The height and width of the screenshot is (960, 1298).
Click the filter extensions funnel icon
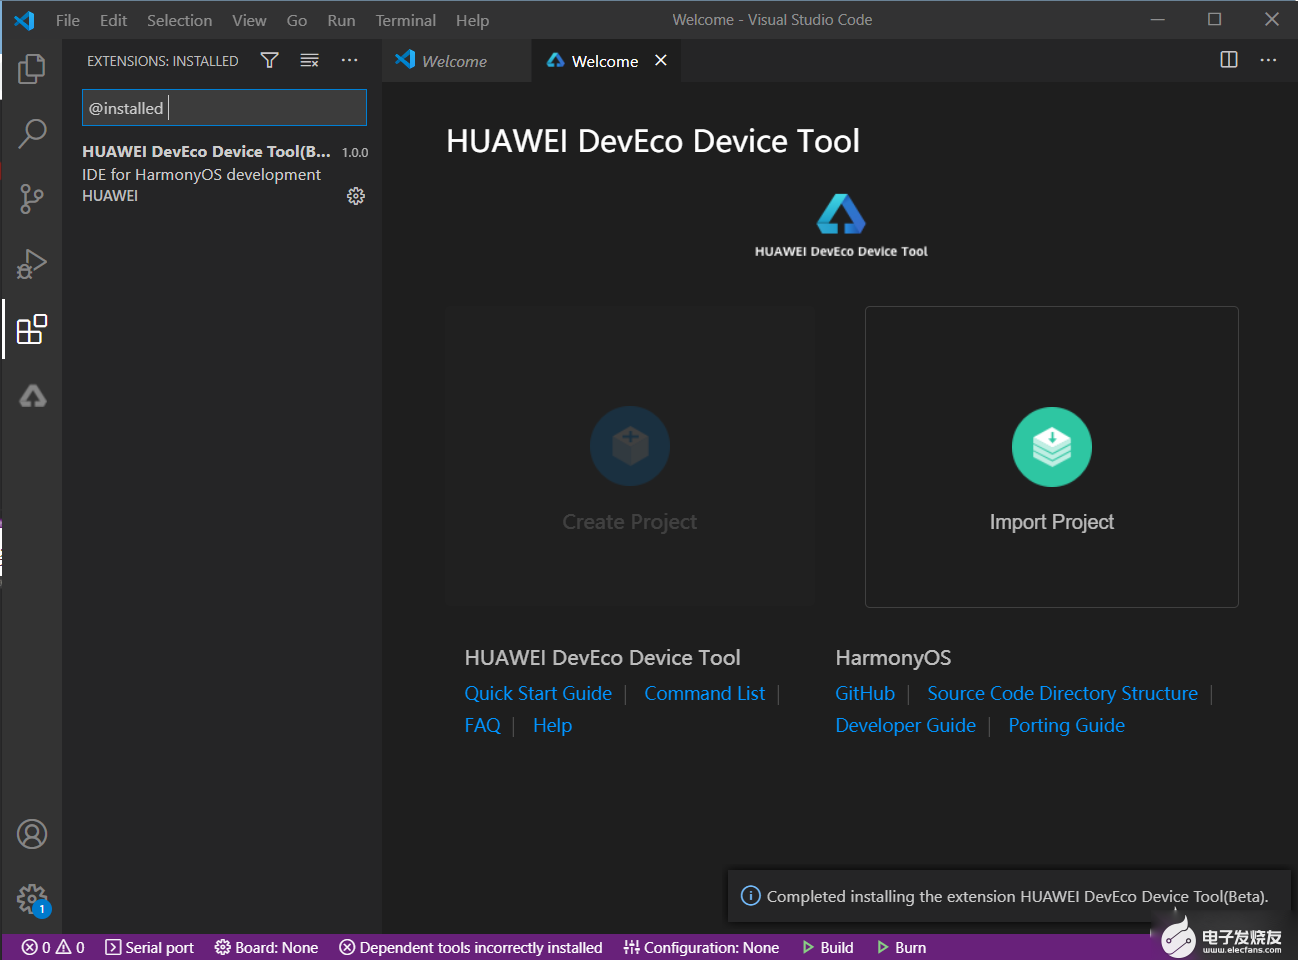pyautogui.click(x=269, y=61)
